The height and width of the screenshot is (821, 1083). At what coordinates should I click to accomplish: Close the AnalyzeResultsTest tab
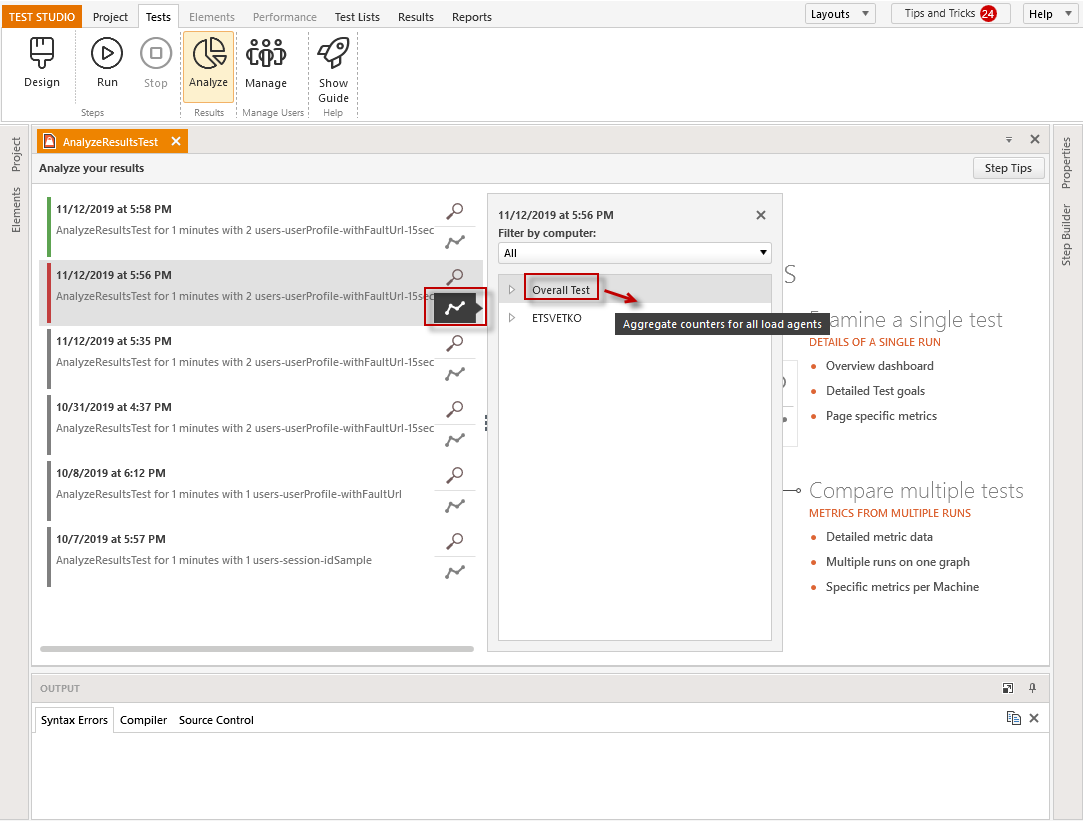pos(176,141)
